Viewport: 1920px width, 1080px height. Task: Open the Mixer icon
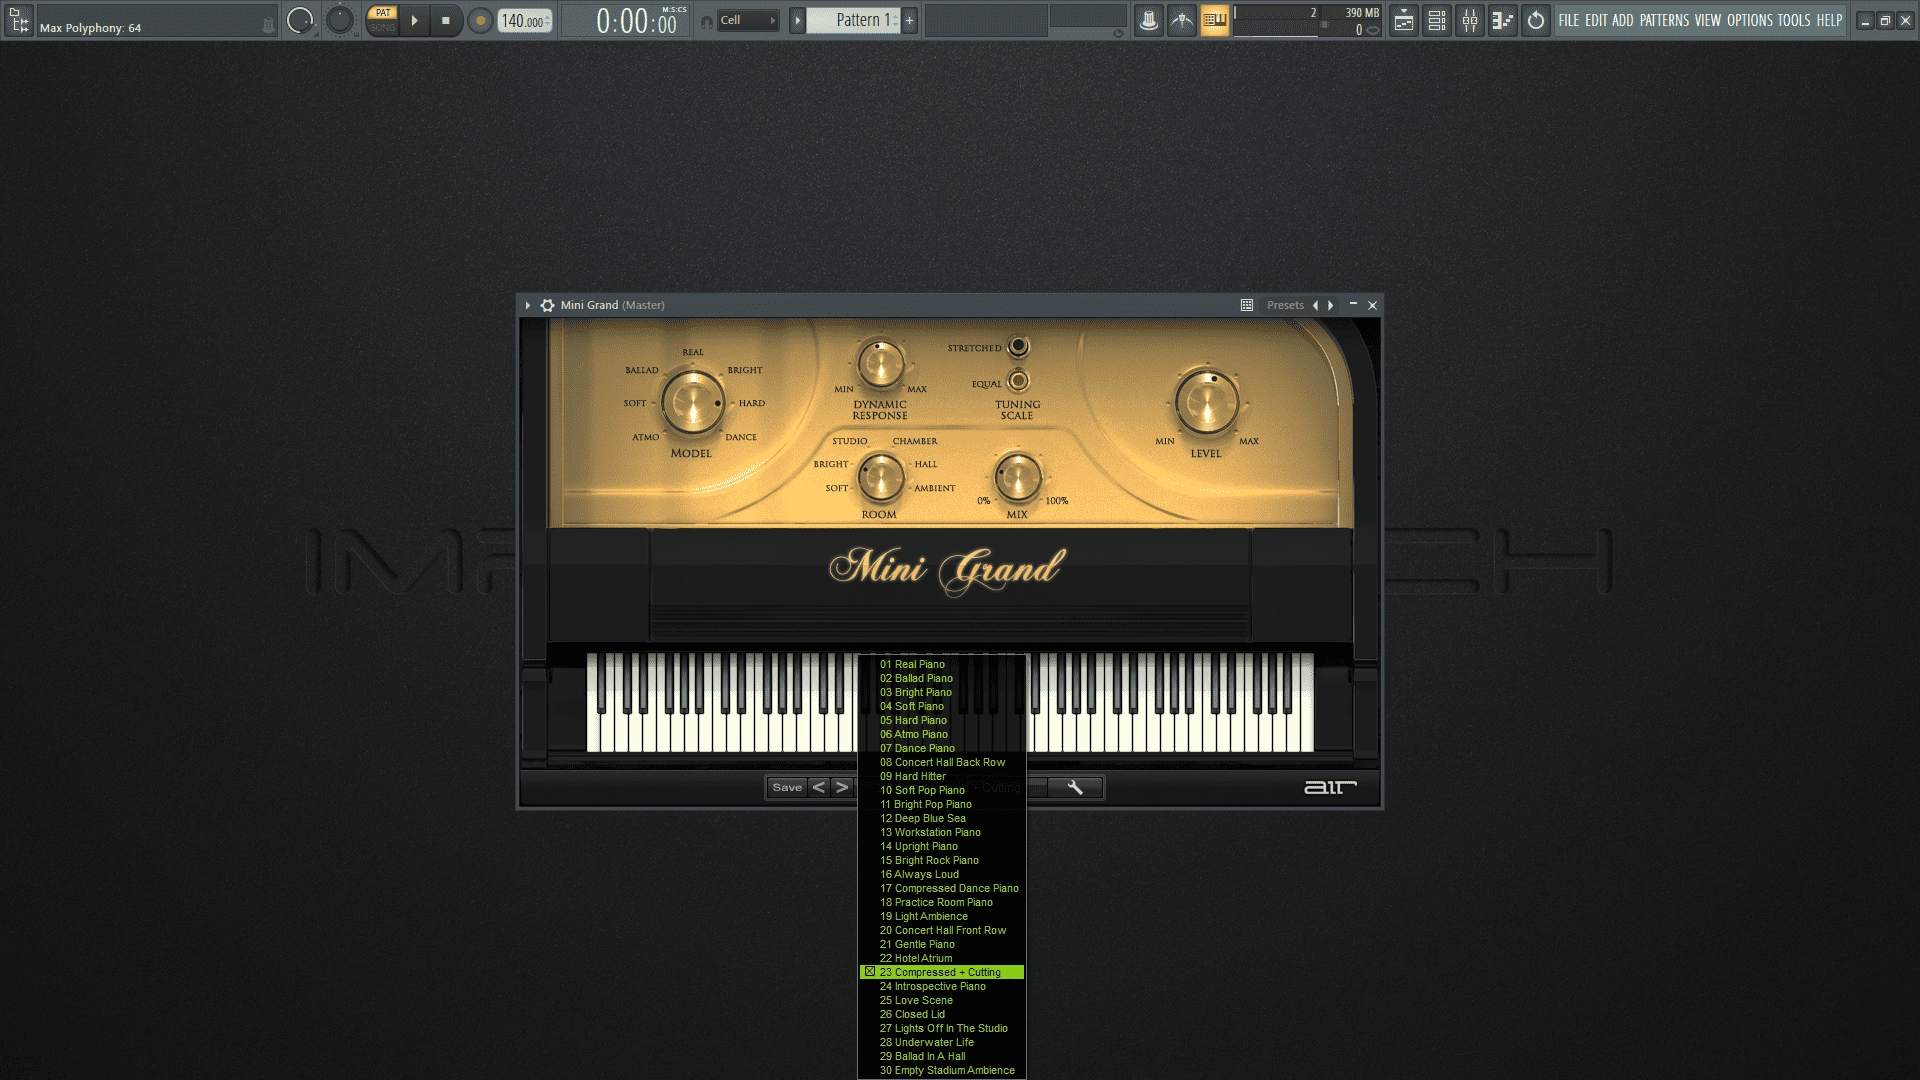pyautogui.click(x=1470, y=20)
